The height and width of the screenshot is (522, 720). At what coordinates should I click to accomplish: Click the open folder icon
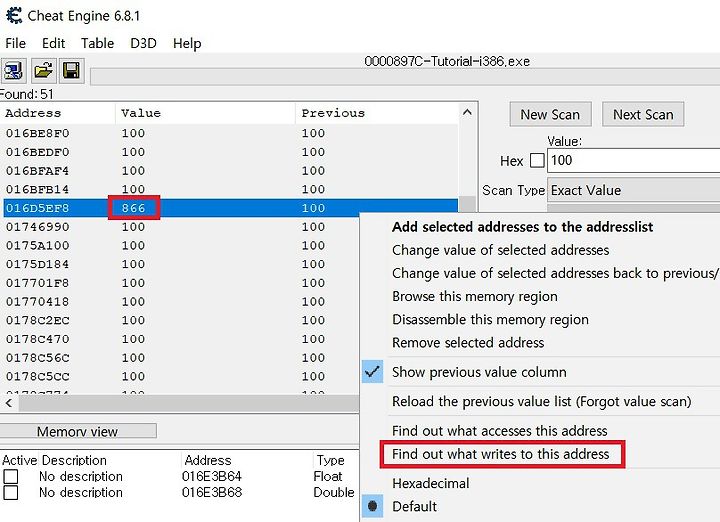coord(43,71)
